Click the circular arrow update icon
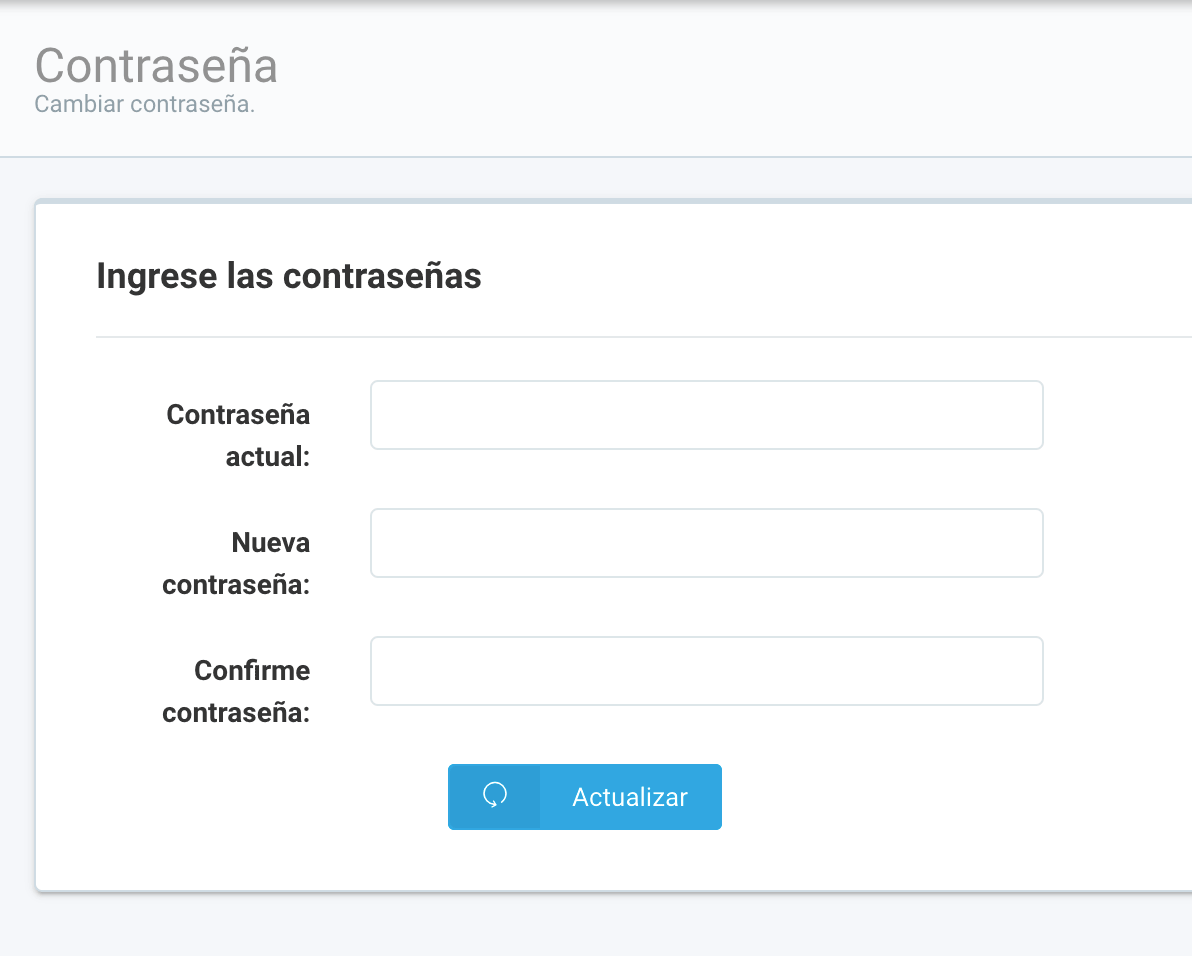 (x=495, y=796)
